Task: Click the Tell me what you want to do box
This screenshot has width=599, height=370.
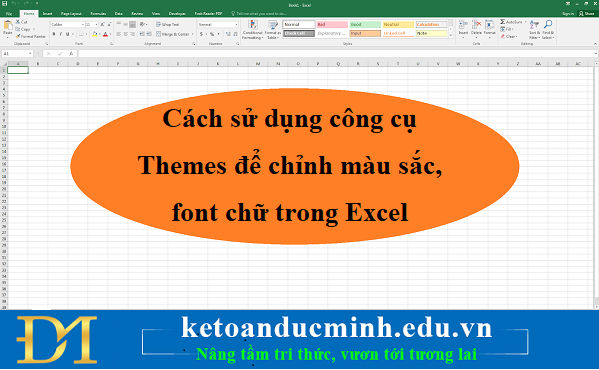Action: click(x=259, y=13)
